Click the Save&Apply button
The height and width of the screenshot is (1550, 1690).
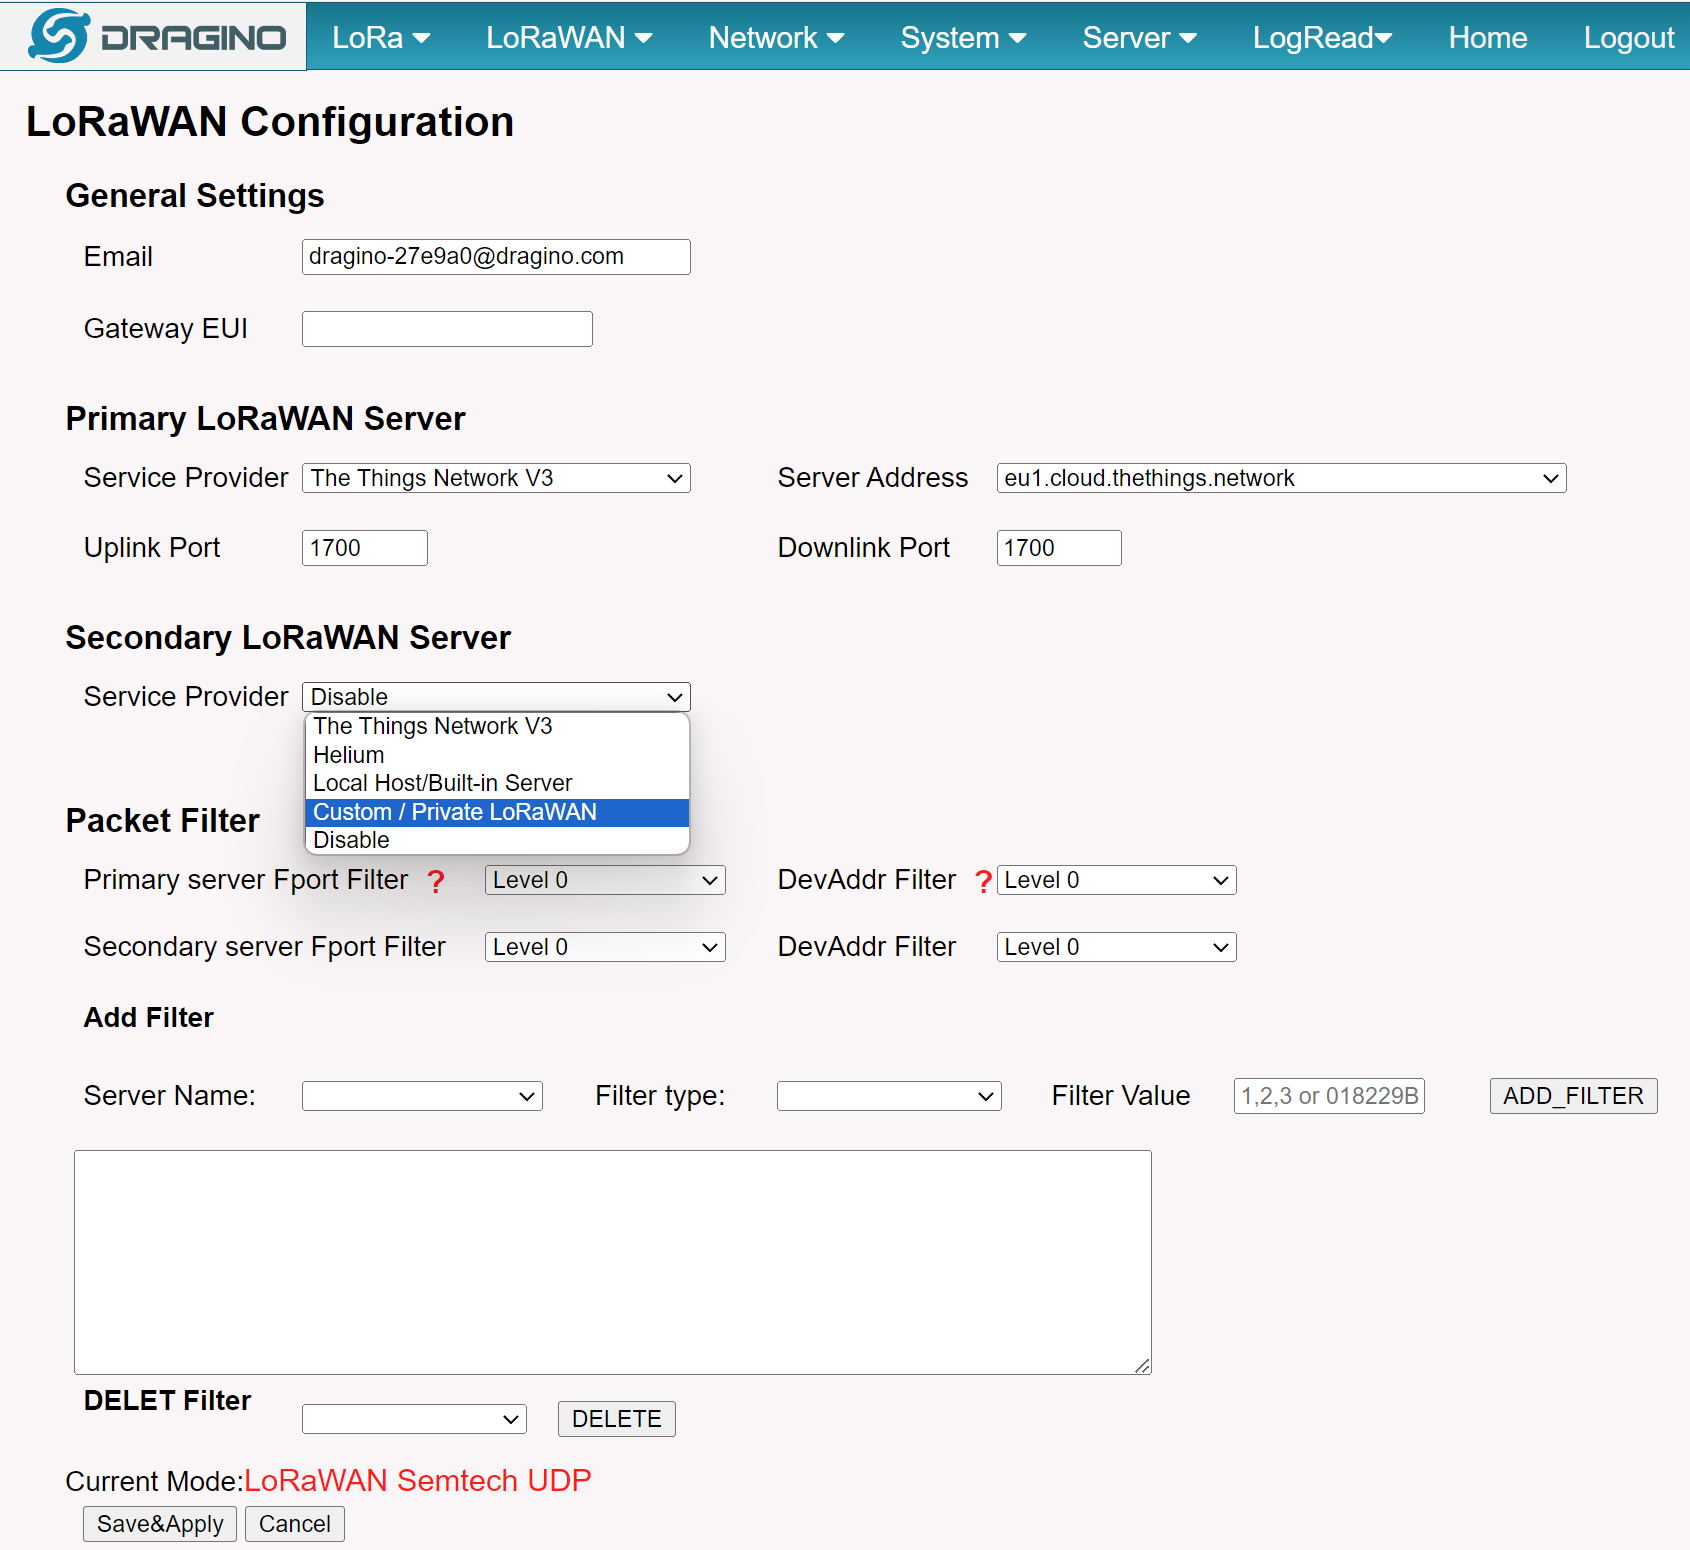click(x=160, y=1524)
